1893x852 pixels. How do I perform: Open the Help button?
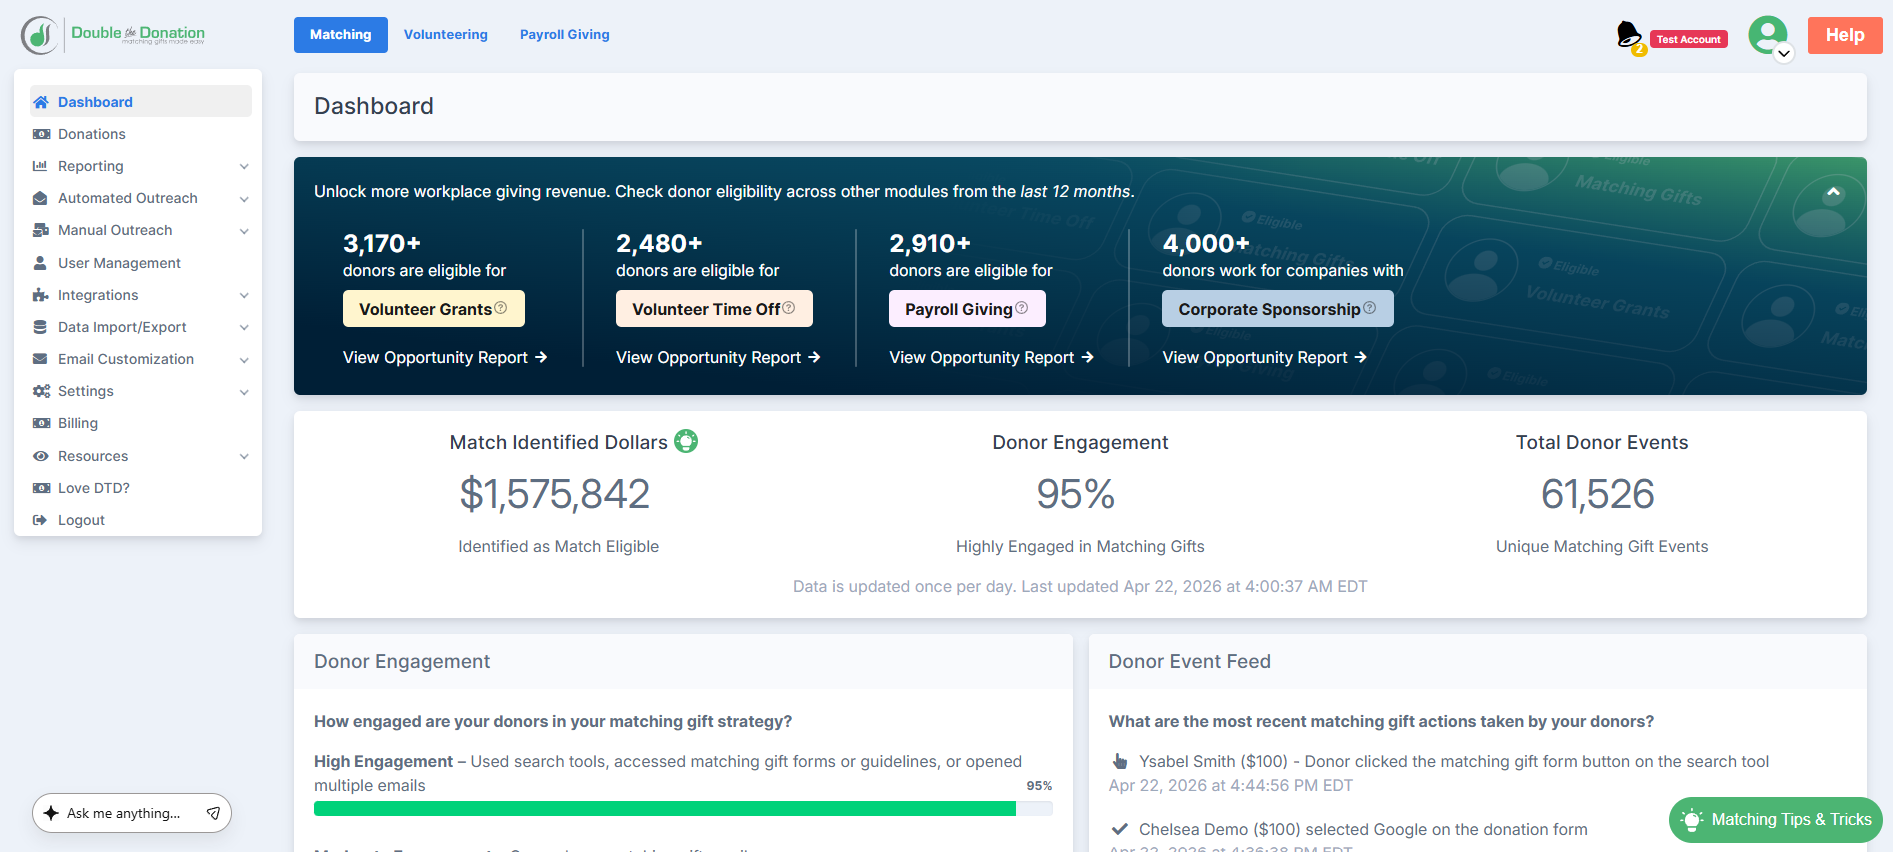(x=1845, y=35)
